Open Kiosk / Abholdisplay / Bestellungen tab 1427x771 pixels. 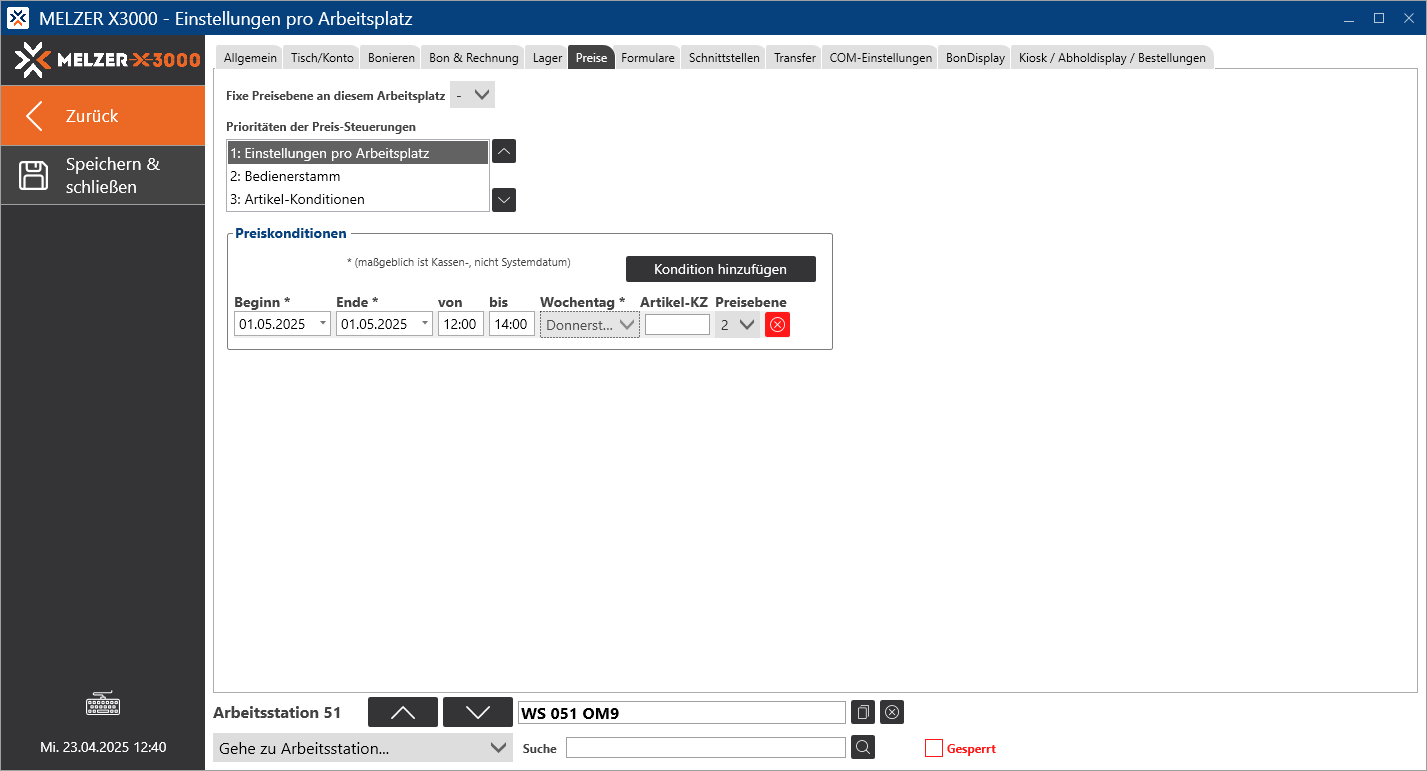(x=1112, y=58)
